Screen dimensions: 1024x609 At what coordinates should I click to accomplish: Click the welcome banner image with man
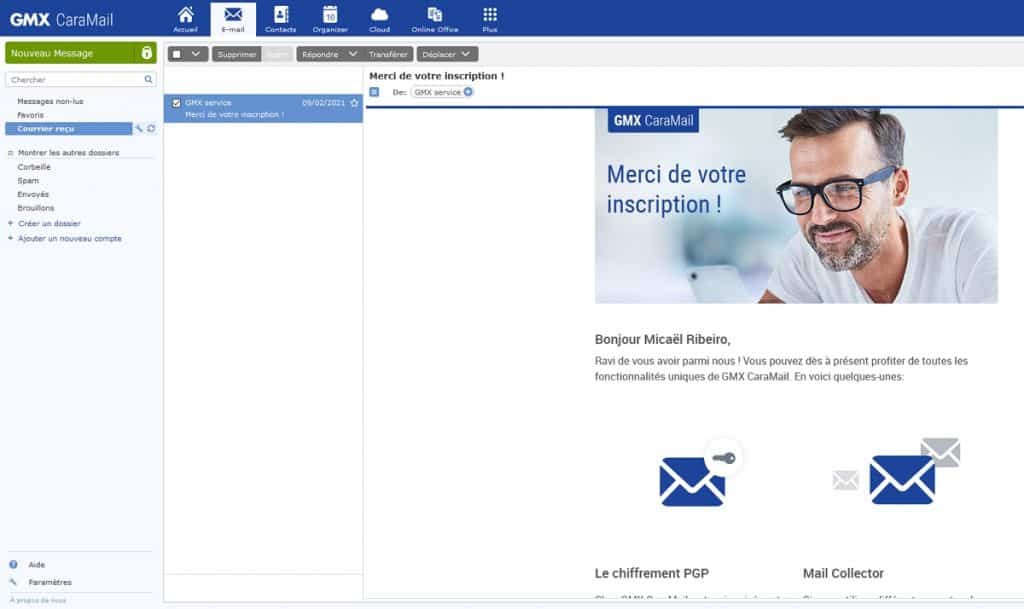point(796,206)
